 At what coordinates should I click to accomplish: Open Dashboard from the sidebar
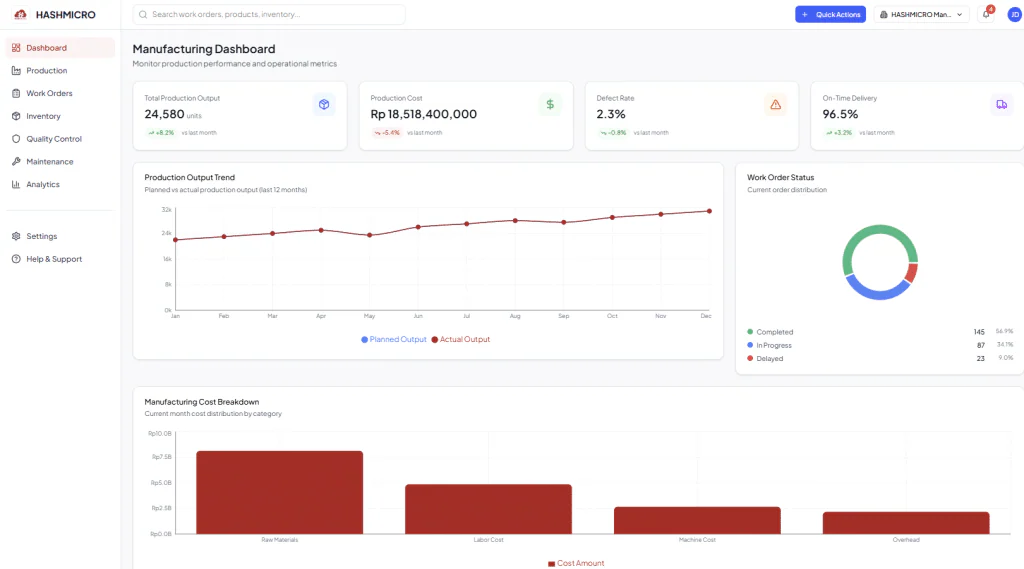coord(60,48)
